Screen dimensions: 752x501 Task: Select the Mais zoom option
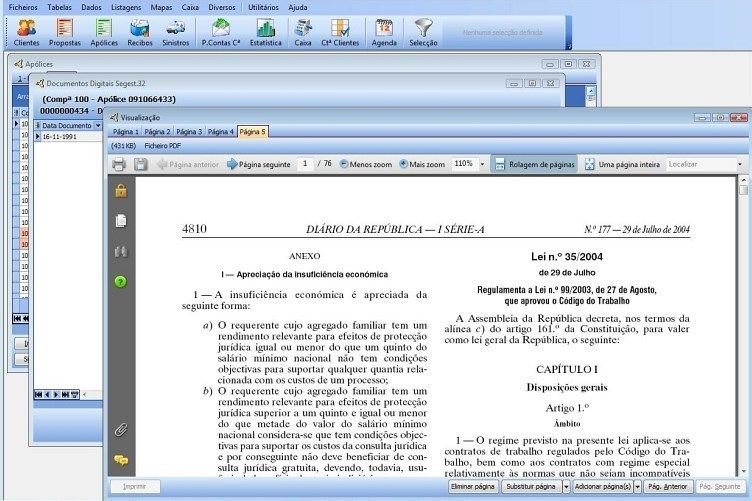tap(424, 164)
